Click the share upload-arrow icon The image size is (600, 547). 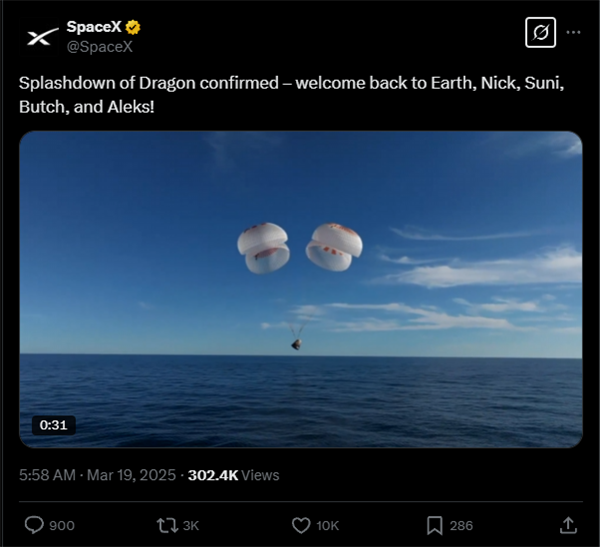[x=567, y=525]
